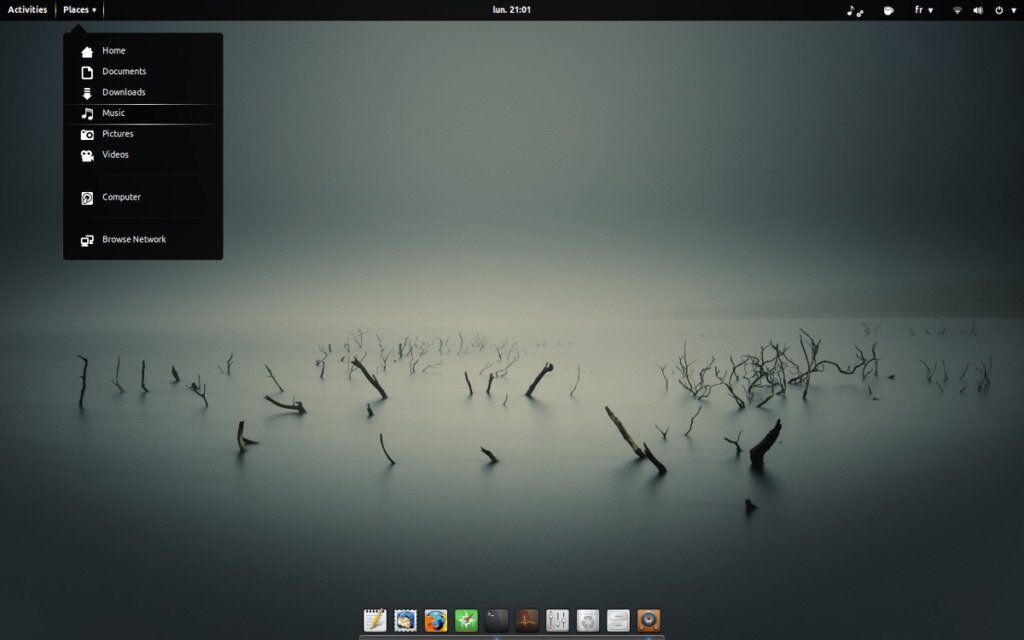Mute sound via the volume indicator
The height and width of the screenshot is (640, 1024).
coord(978,11)
